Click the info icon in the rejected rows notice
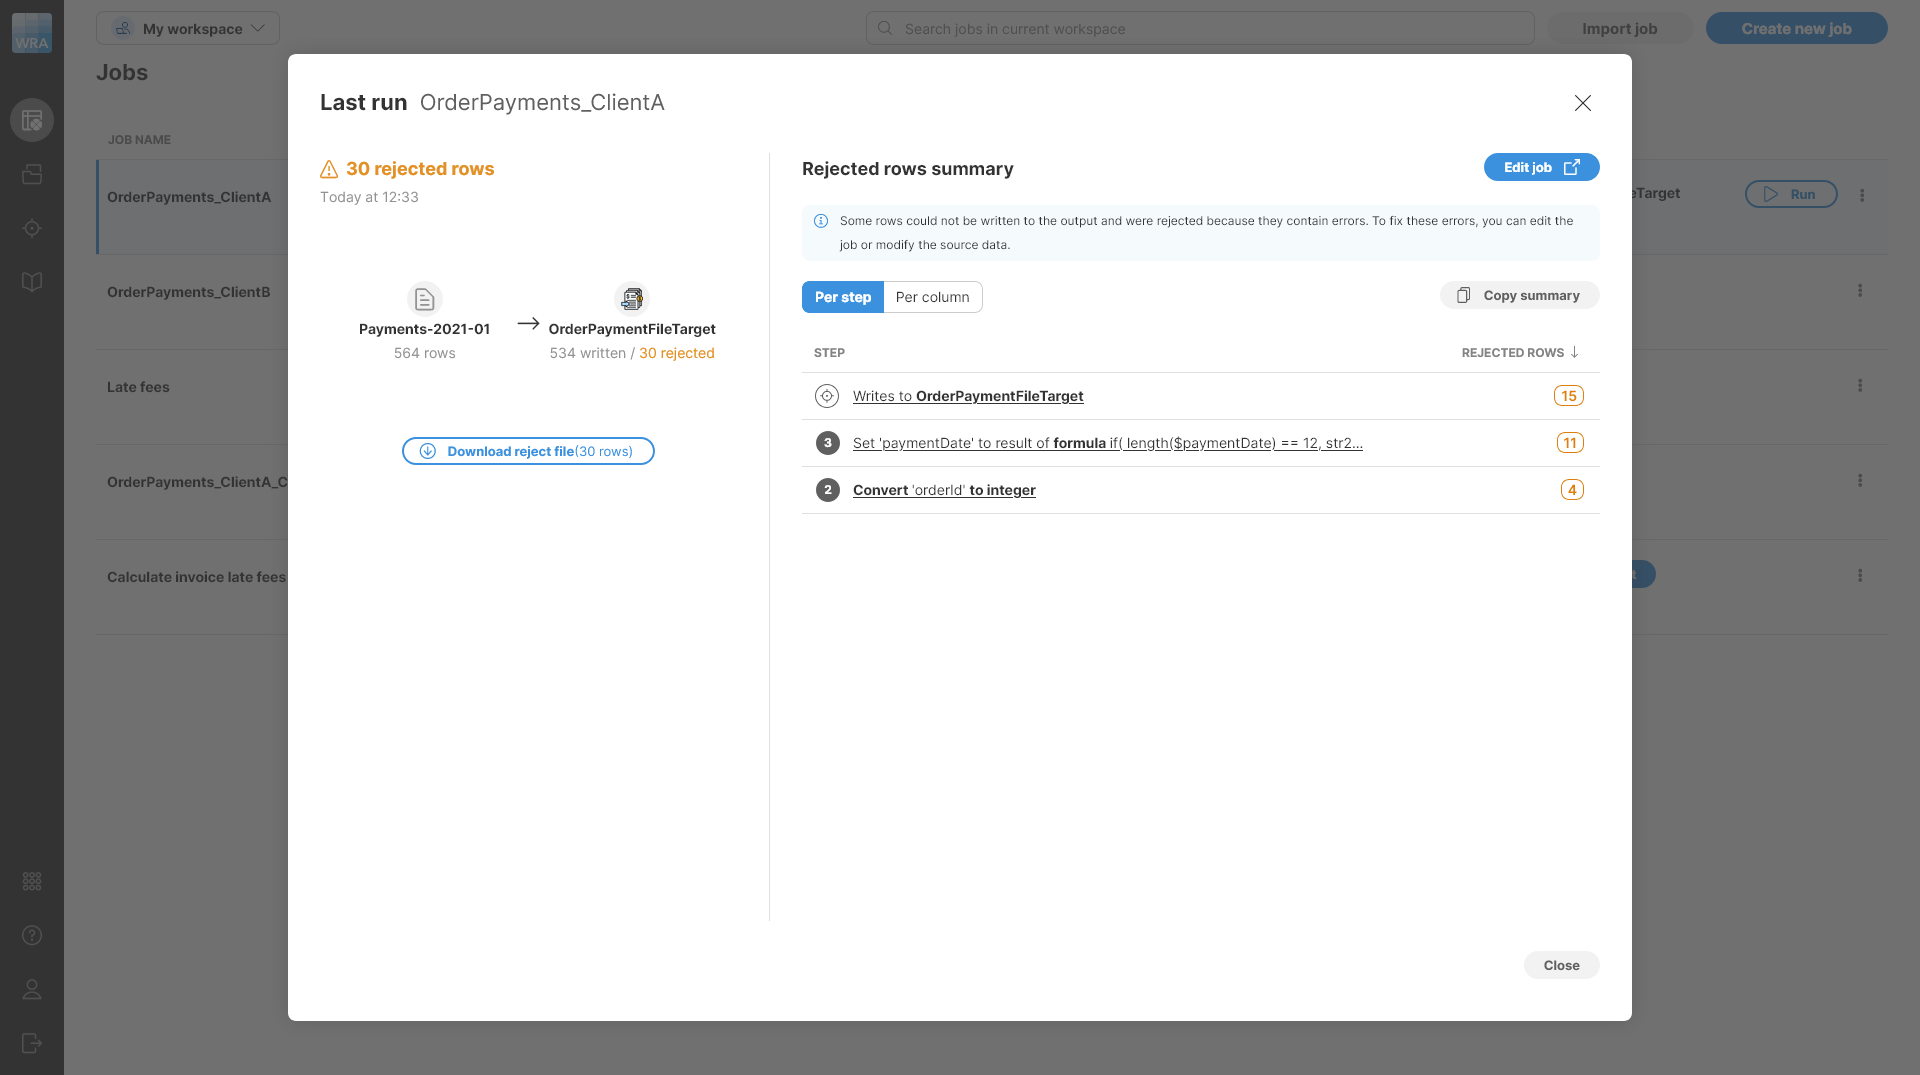 821,221
